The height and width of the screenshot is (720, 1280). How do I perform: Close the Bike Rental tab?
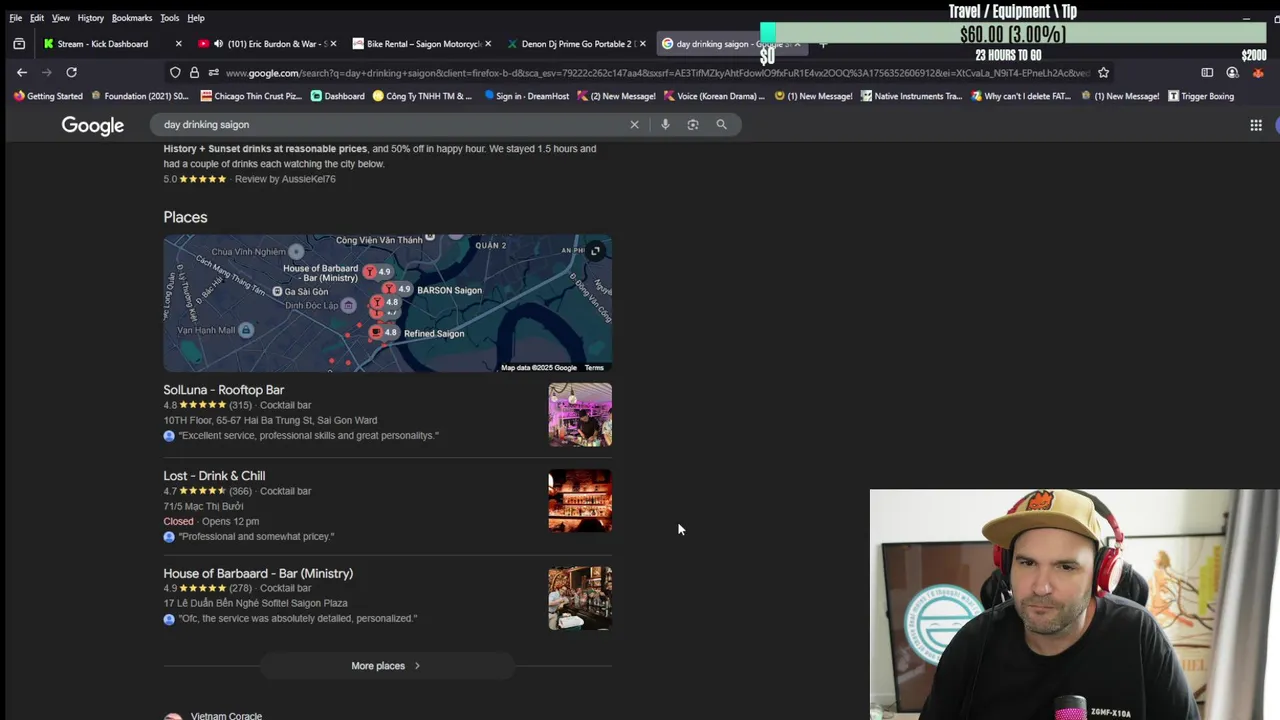point(488,44)
